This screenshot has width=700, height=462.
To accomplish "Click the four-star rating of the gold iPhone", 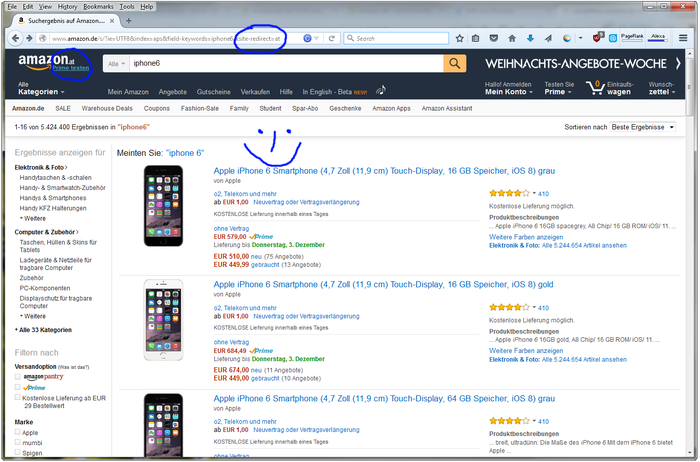I will (x=509, y=308).
